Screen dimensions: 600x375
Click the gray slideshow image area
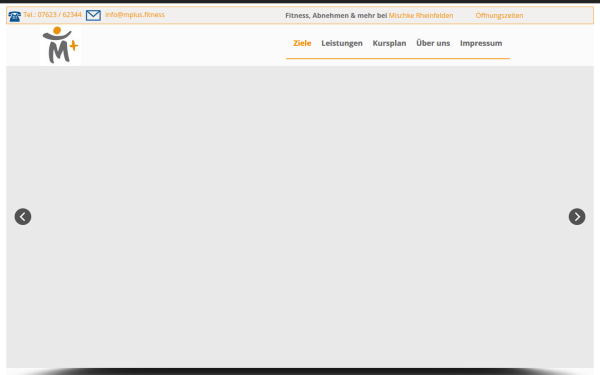click(300, 217)
